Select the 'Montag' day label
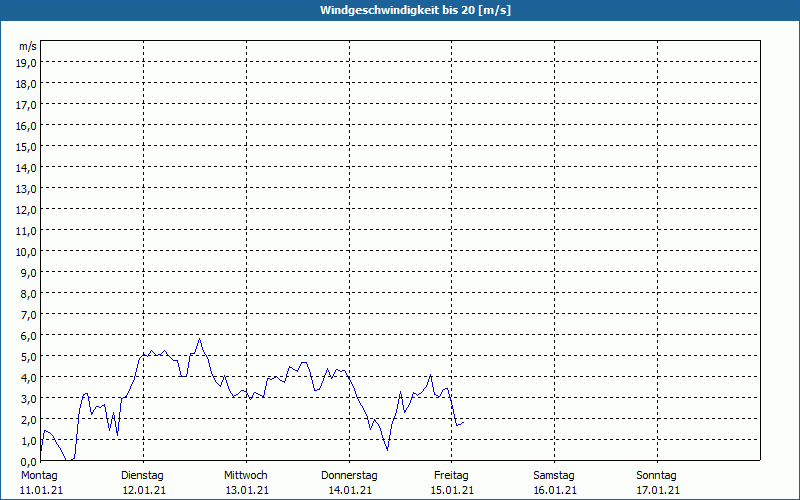 [x=39, y=476]
